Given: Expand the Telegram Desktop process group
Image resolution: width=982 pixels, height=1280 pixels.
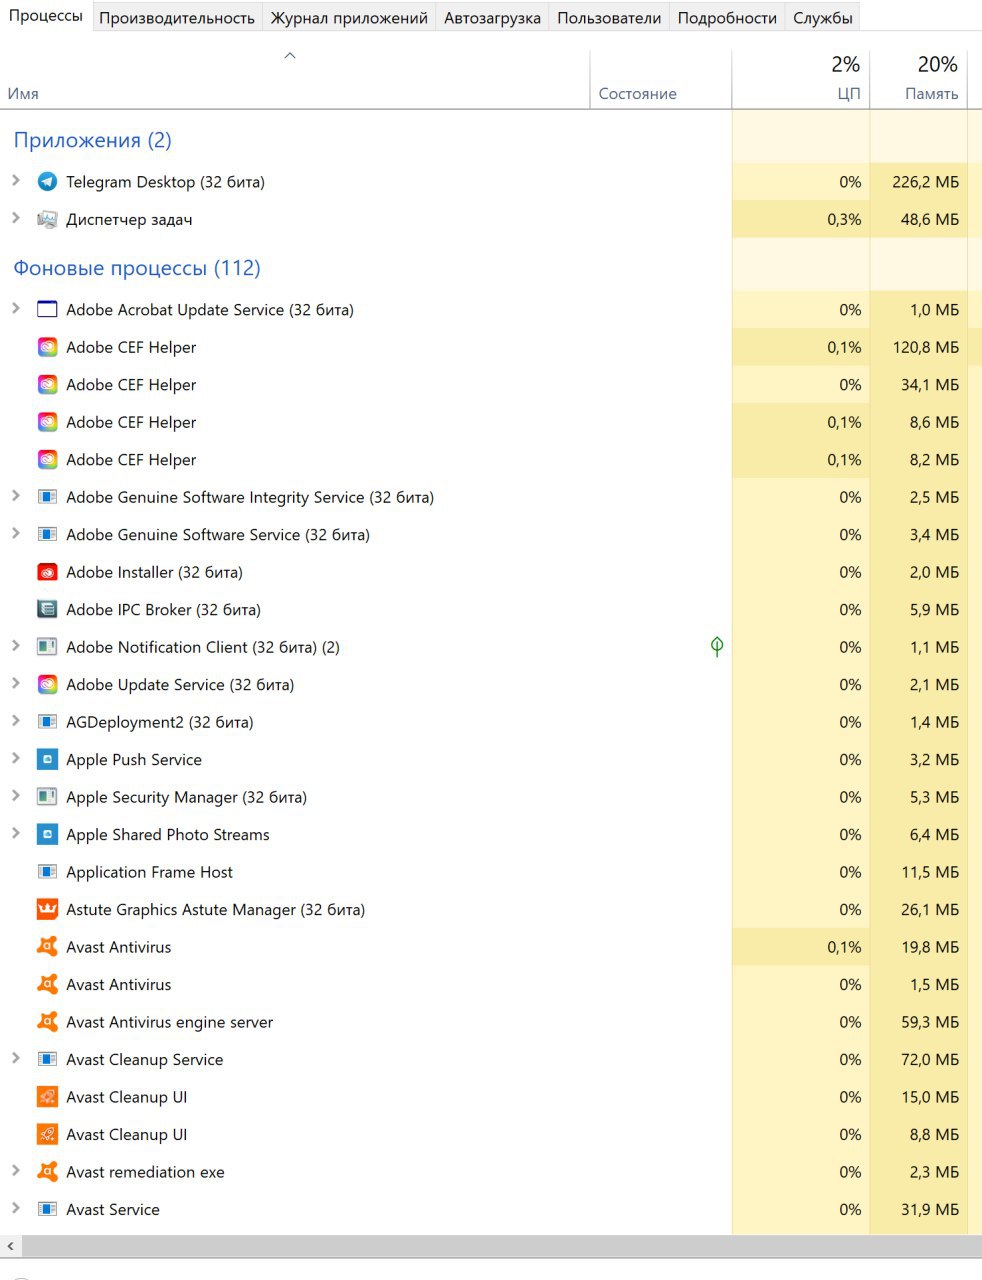Looking at the screenshot, I should 15,181.
